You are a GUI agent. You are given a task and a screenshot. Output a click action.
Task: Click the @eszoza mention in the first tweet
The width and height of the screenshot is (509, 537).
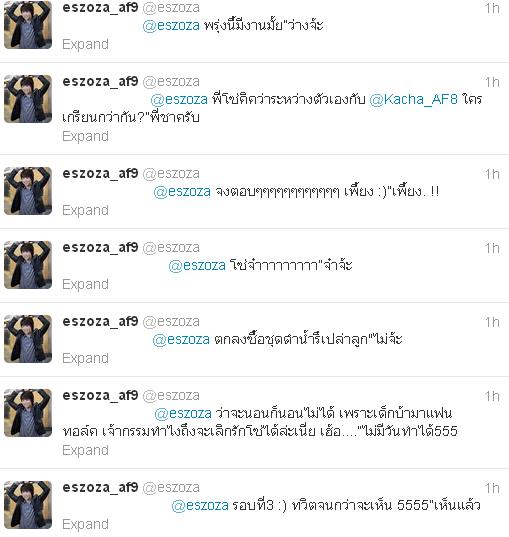[171, 26]
